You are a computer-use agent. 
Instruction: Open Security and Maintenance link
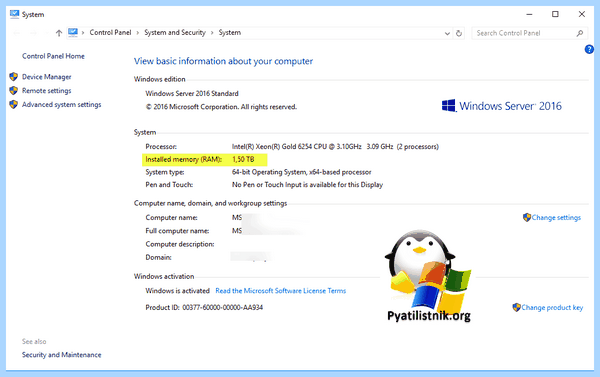(61, 355)
